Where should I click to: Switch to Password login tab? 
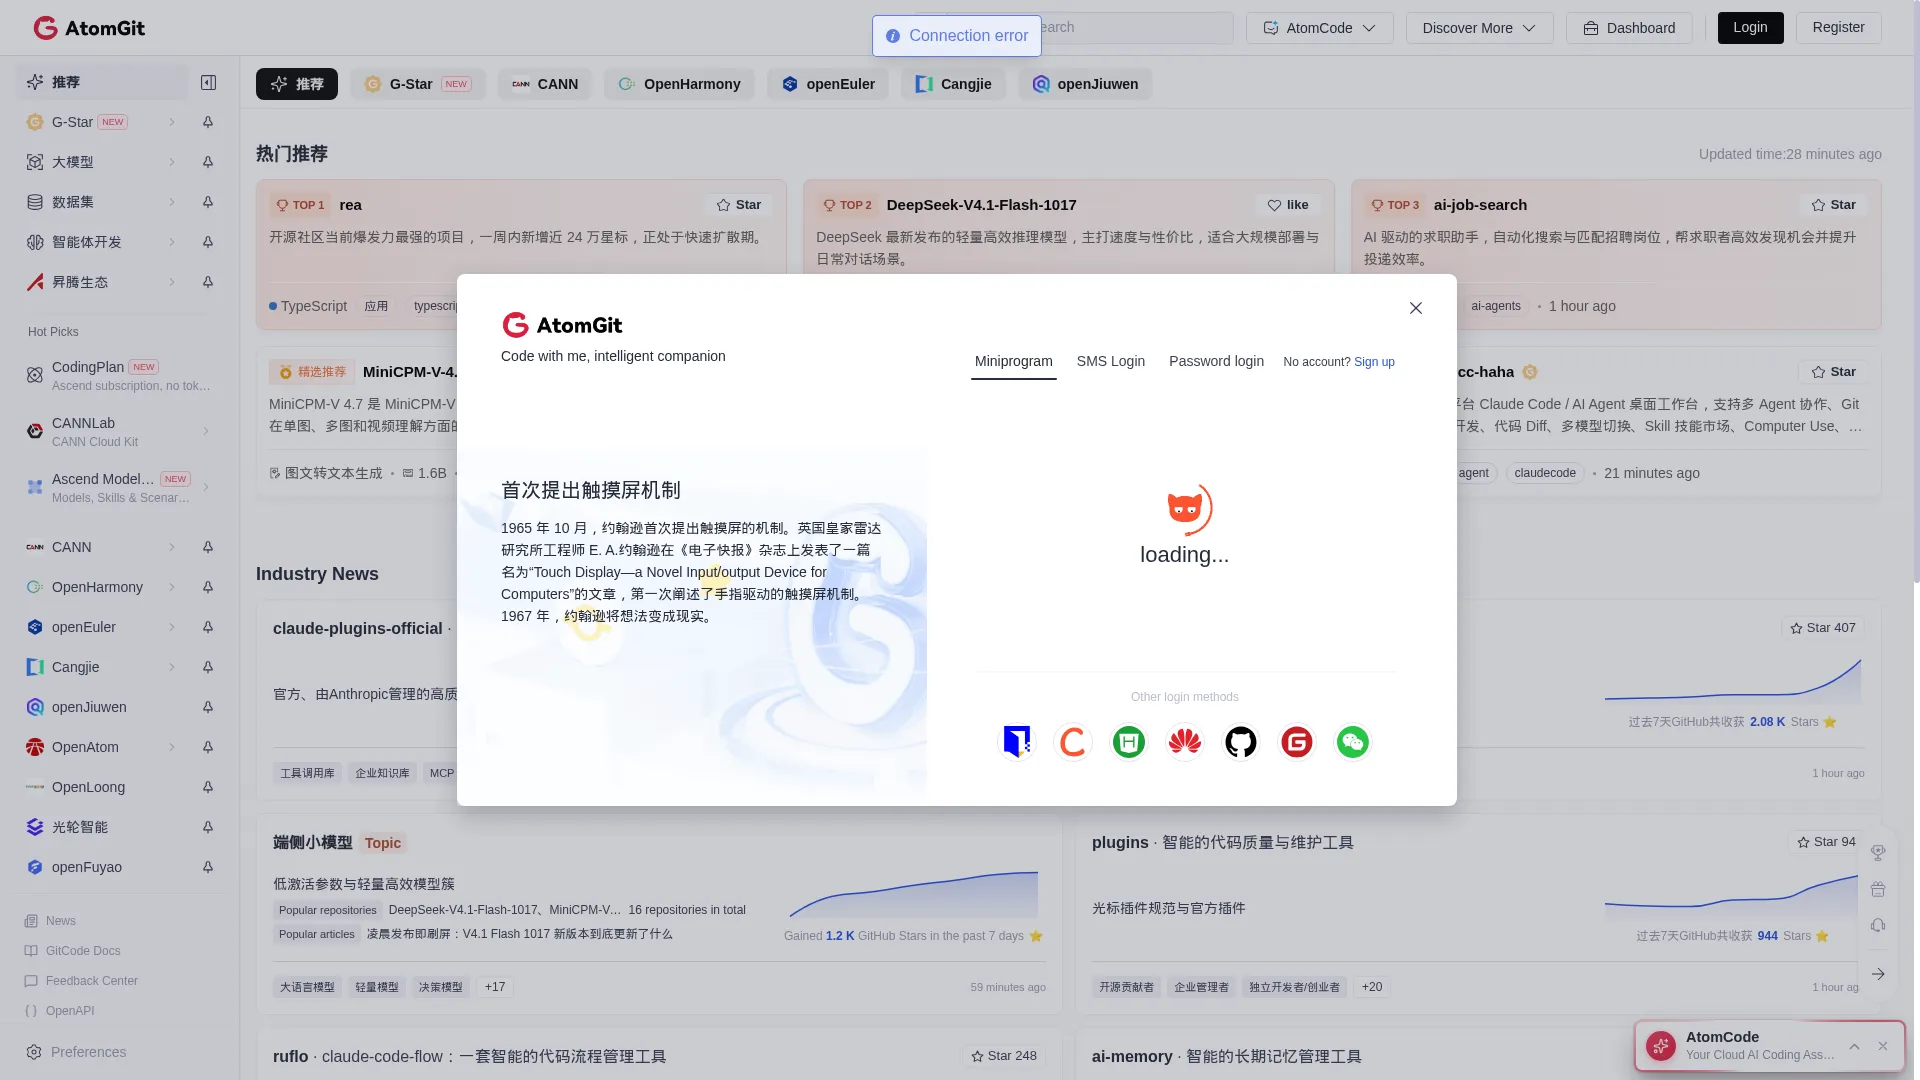[x=1216, y=361]
